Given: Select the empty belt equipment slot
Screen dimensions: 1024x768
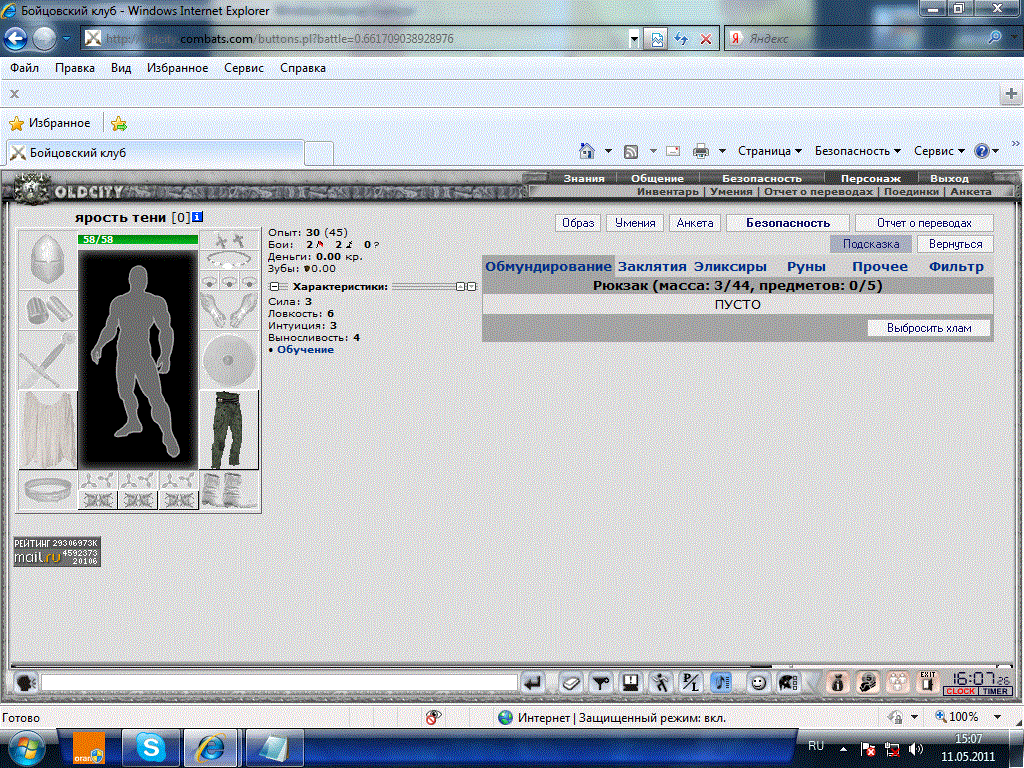Looking at the screenshot, I should (48, 490).
